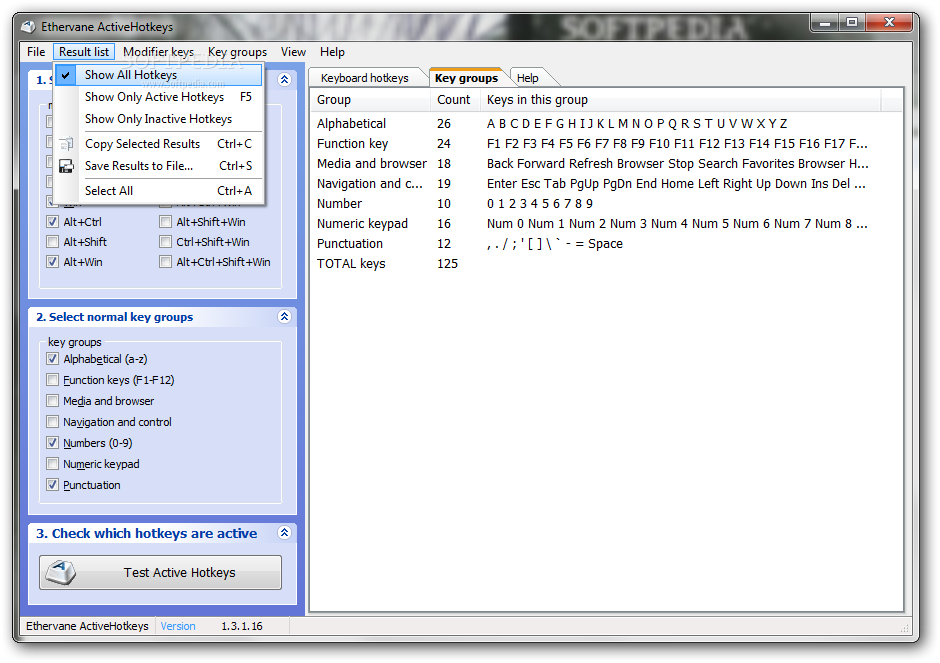Switch to the Help tab
The image size is (940, 663).
point(528,78)
